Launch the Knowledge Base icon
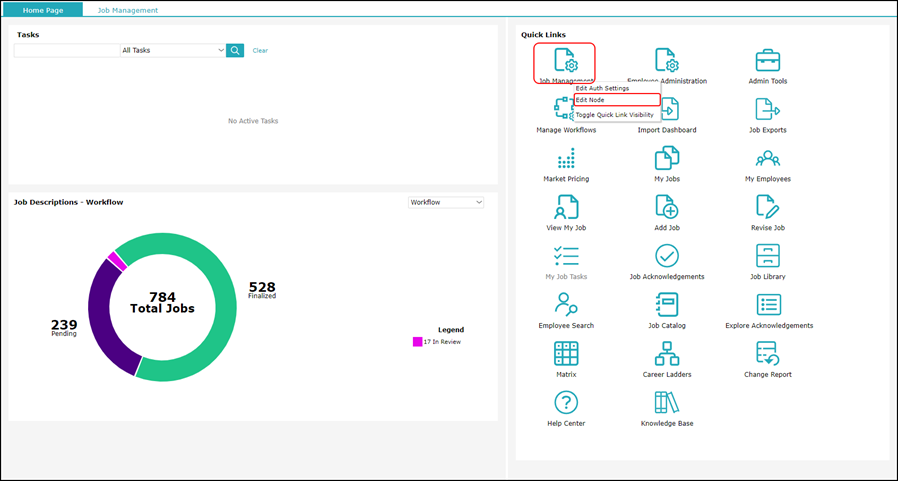This screenshot has width=899, height=481. click(x=666, y=402)
